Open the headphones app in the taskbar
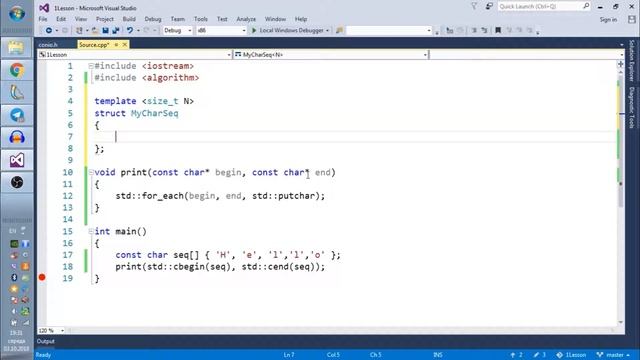The height and width of the screenshot is (360, 640). point(17,138)
